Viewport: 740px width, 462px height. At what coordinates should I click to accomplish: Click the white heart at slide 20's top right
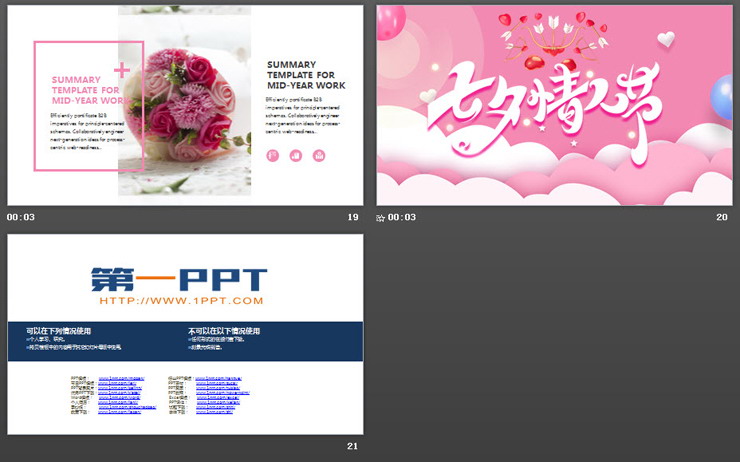(x=666, y=39)
